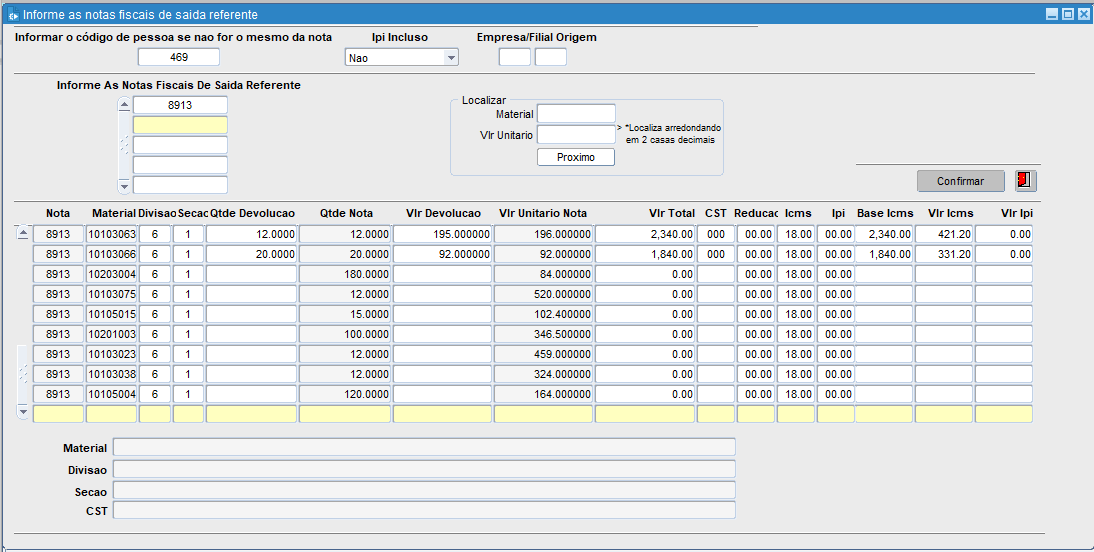Viewport: 1094px width, 552px height.
Task: Select material cell 10103063
Action: 112,234
